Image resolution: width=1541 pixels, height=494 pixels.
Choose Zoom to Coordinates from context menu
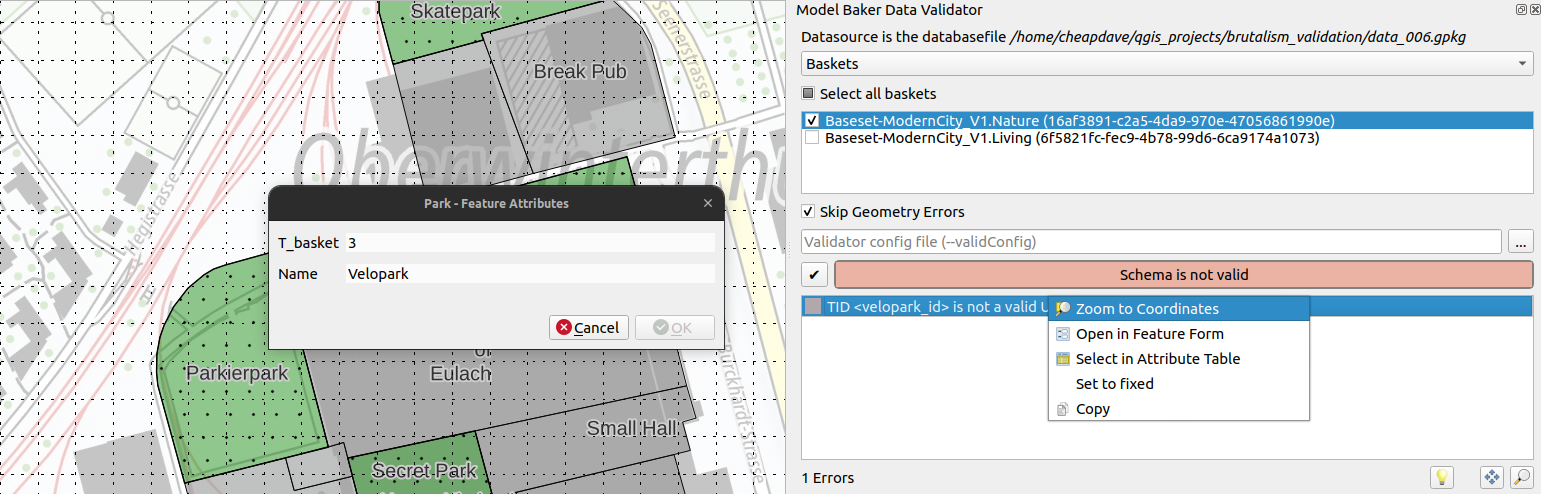pyautogui.click(x=1146, y=309)
